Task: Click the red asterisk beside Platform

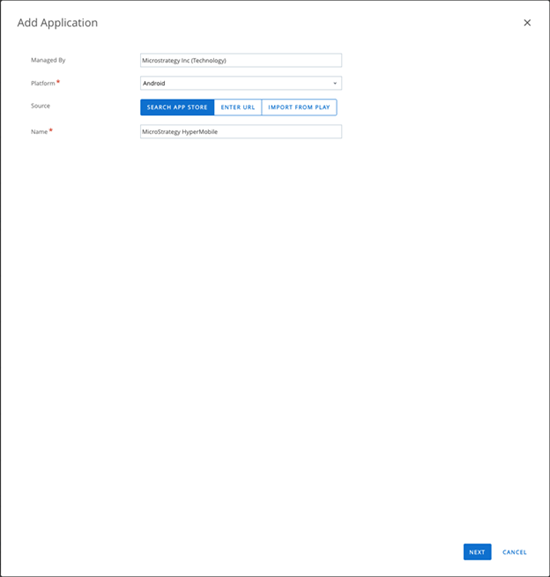Action: click(58, 82)
